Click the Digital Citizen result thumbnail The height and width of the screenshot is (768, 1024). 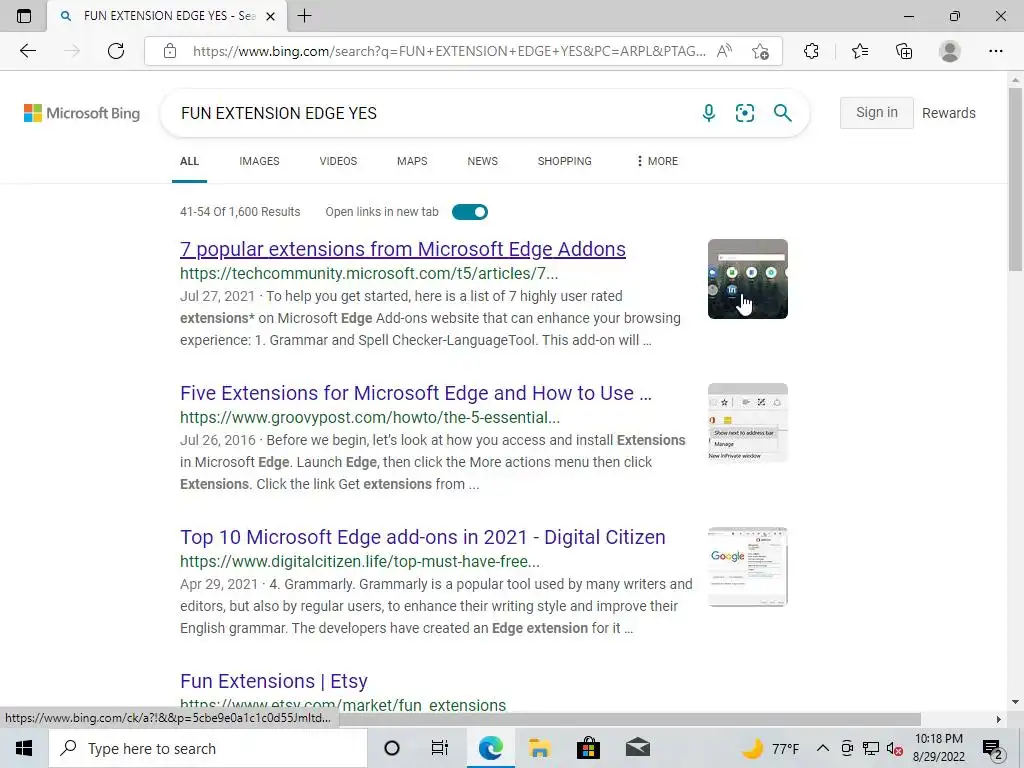pyautogui.click(x=748, y=567)
